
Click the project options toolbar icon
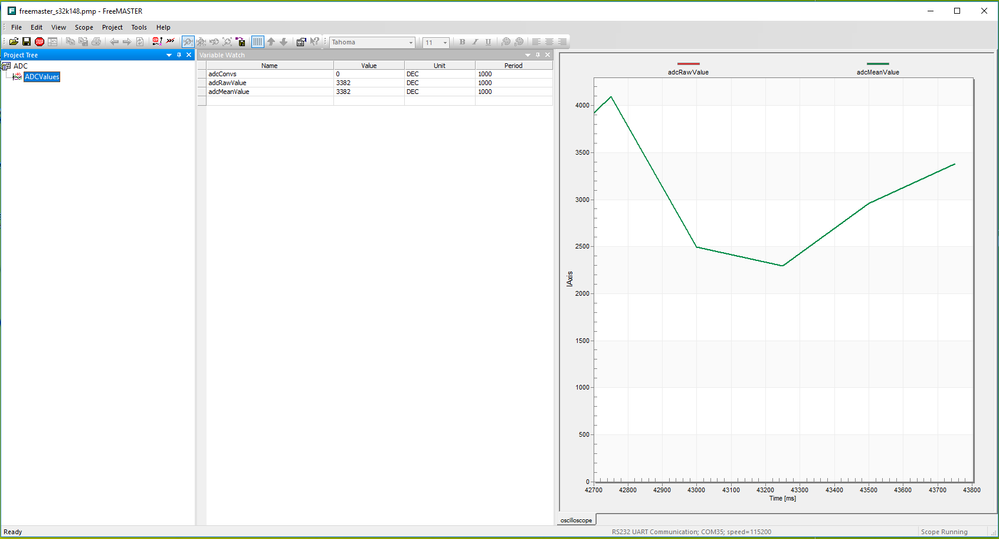(301, 42)
